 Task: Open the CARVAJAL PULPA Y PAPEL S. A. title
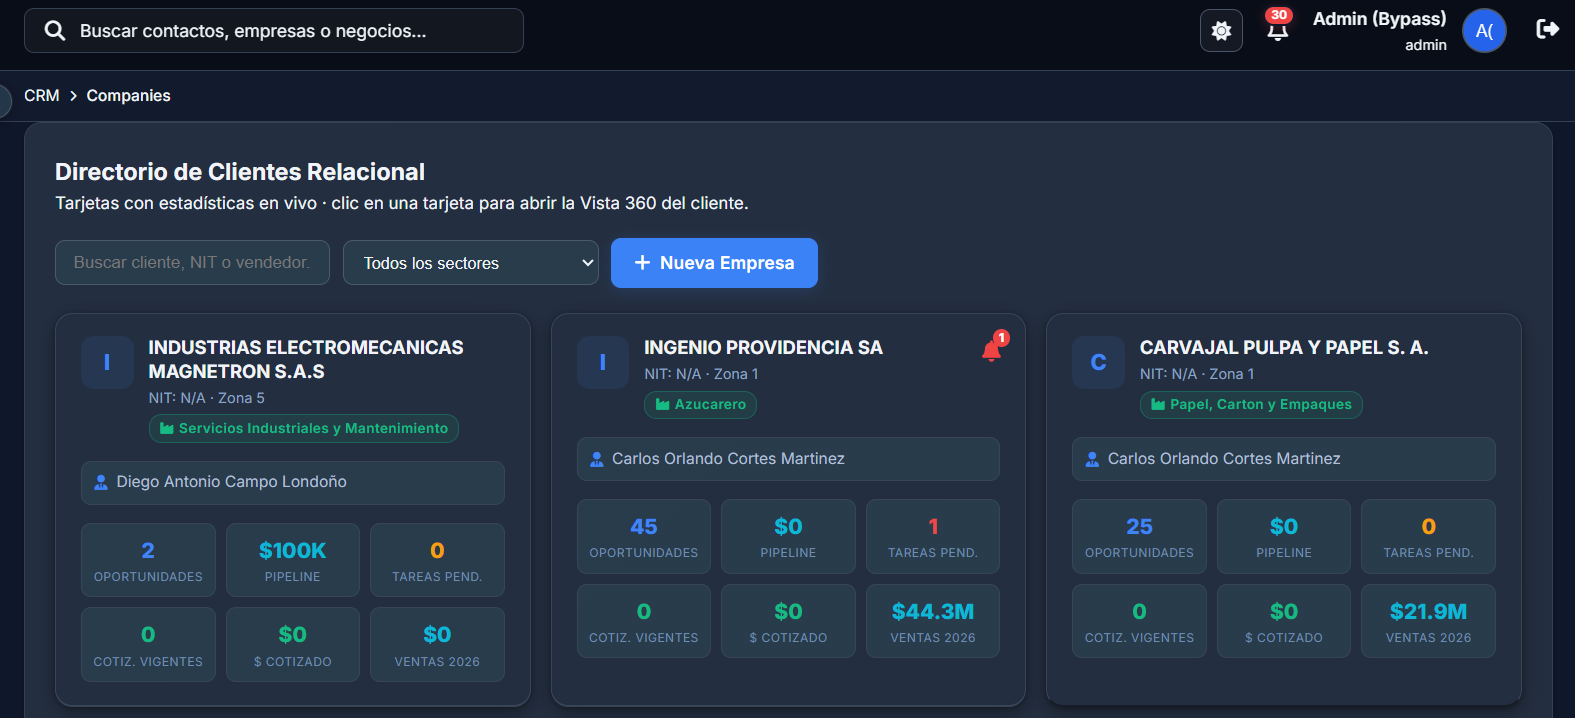pos(1284,348)
